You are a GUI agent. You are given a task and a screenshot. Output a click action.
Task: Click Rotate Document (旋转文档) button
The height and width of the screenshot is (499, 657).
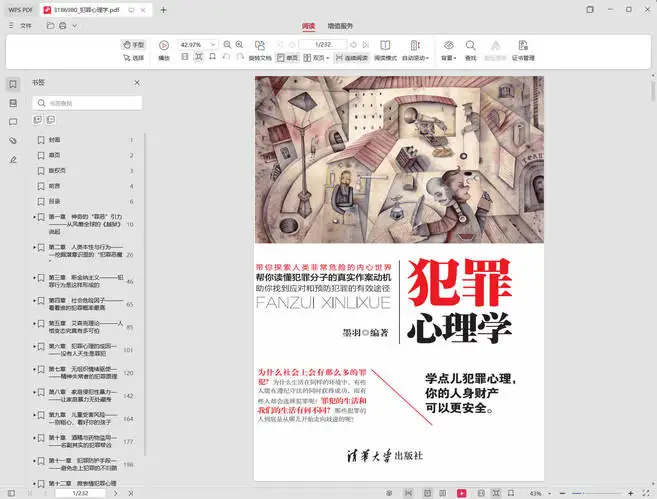coord(260,58)
